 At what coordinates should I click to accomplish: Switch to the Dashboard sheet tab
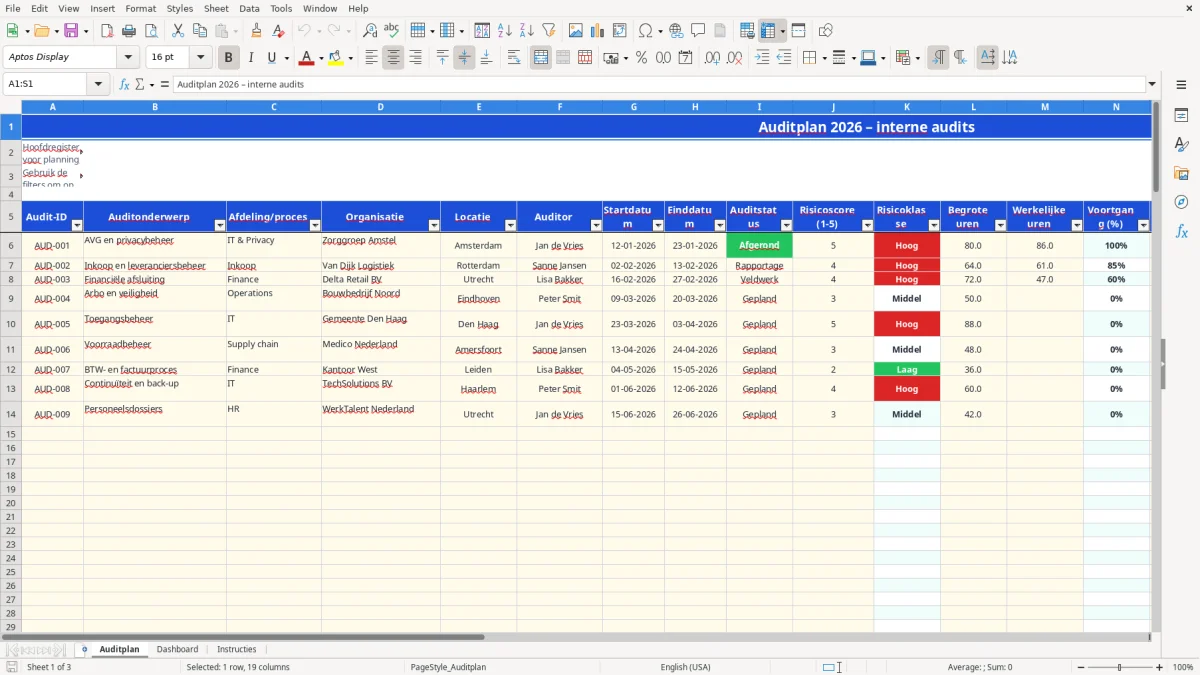[177, 649]
